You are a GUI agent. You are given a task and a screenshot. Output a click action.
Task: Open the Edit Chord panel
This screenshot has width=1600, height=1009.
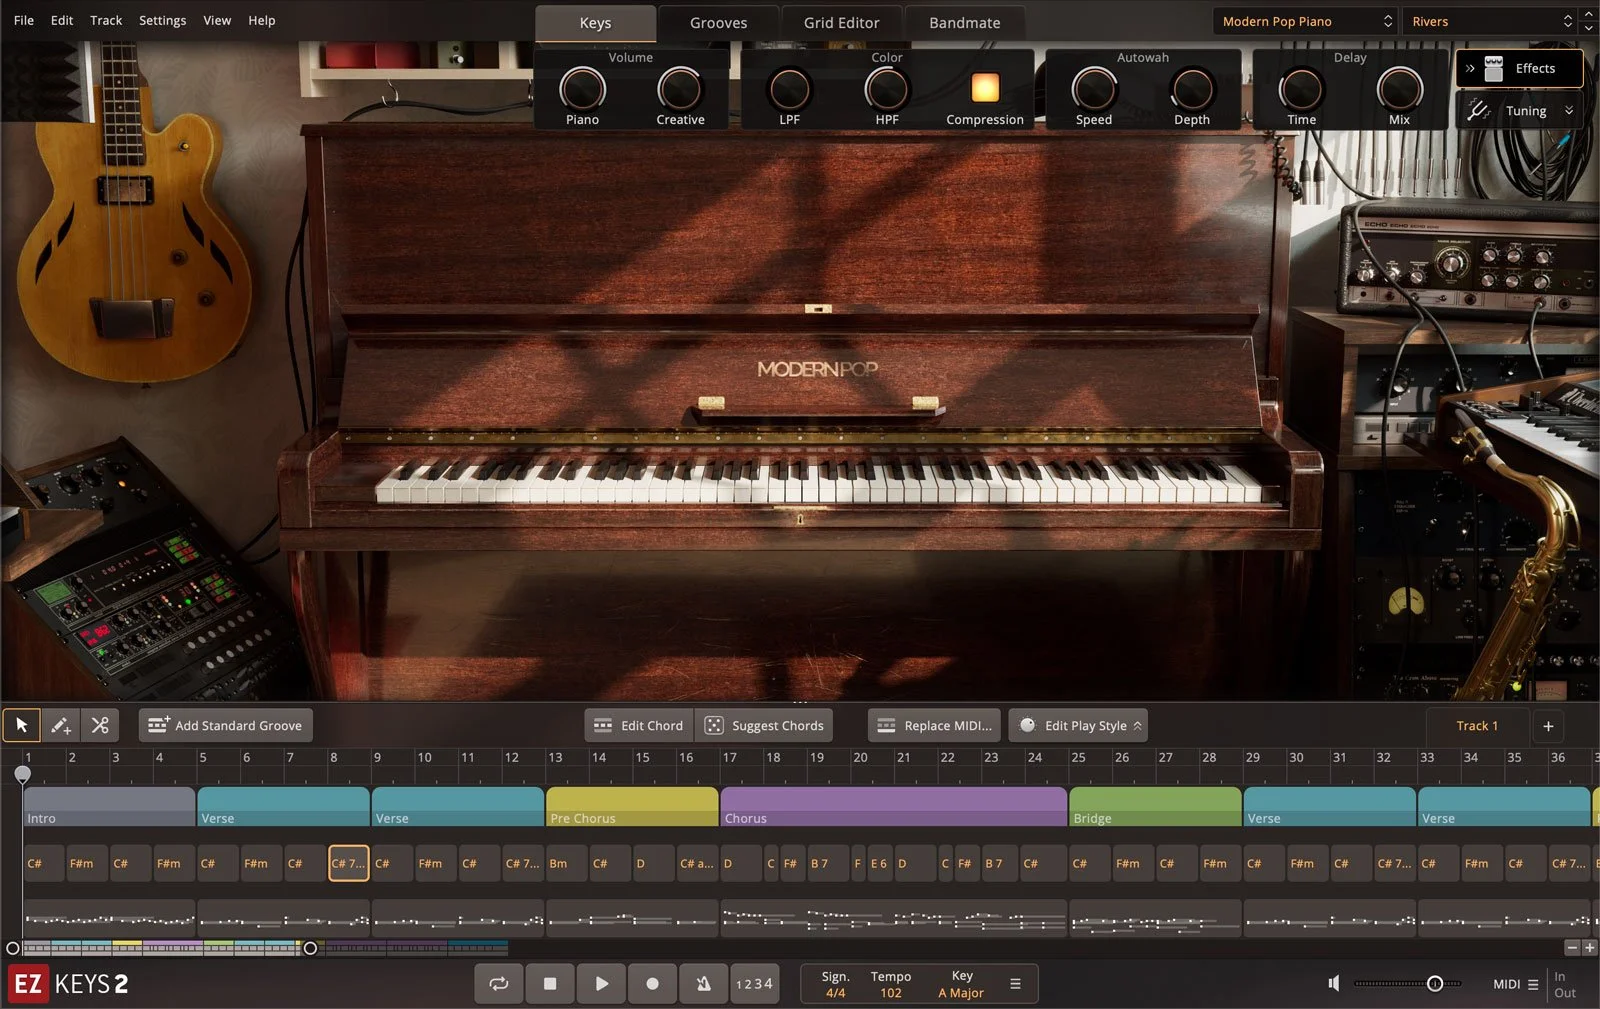[x=638, y=725]
